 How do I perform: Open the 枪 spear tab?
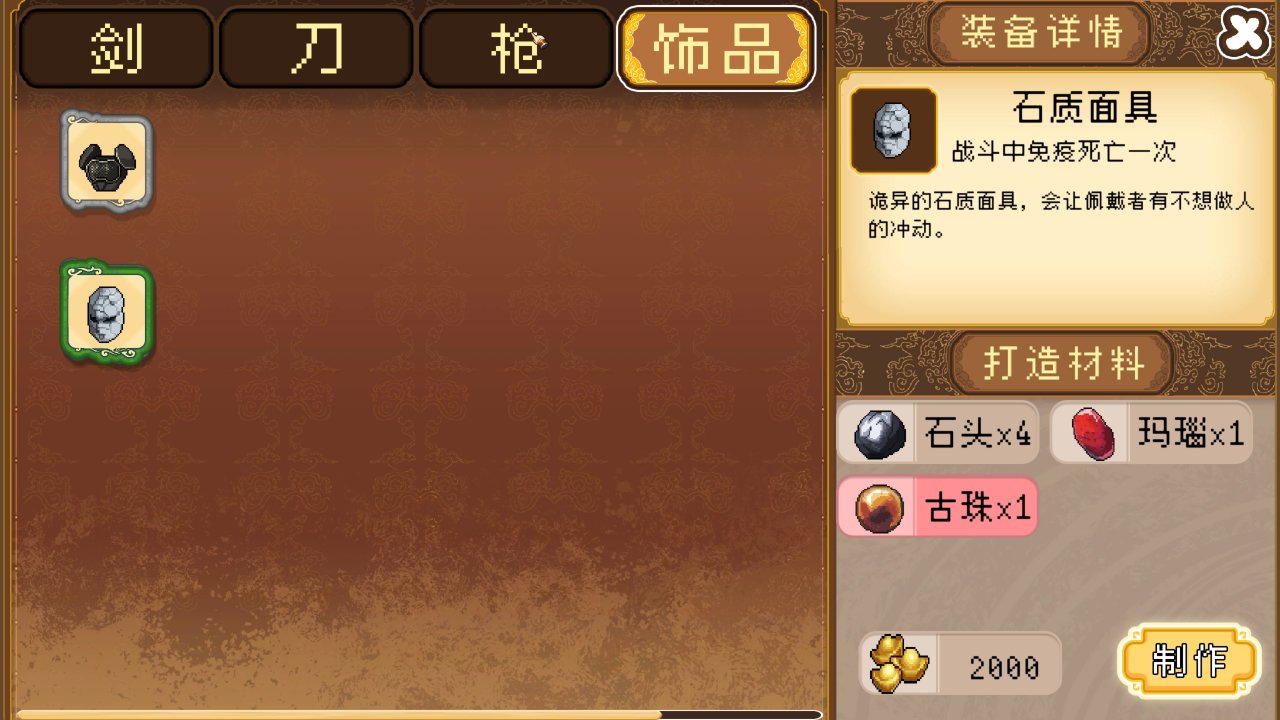click(516, 48)
